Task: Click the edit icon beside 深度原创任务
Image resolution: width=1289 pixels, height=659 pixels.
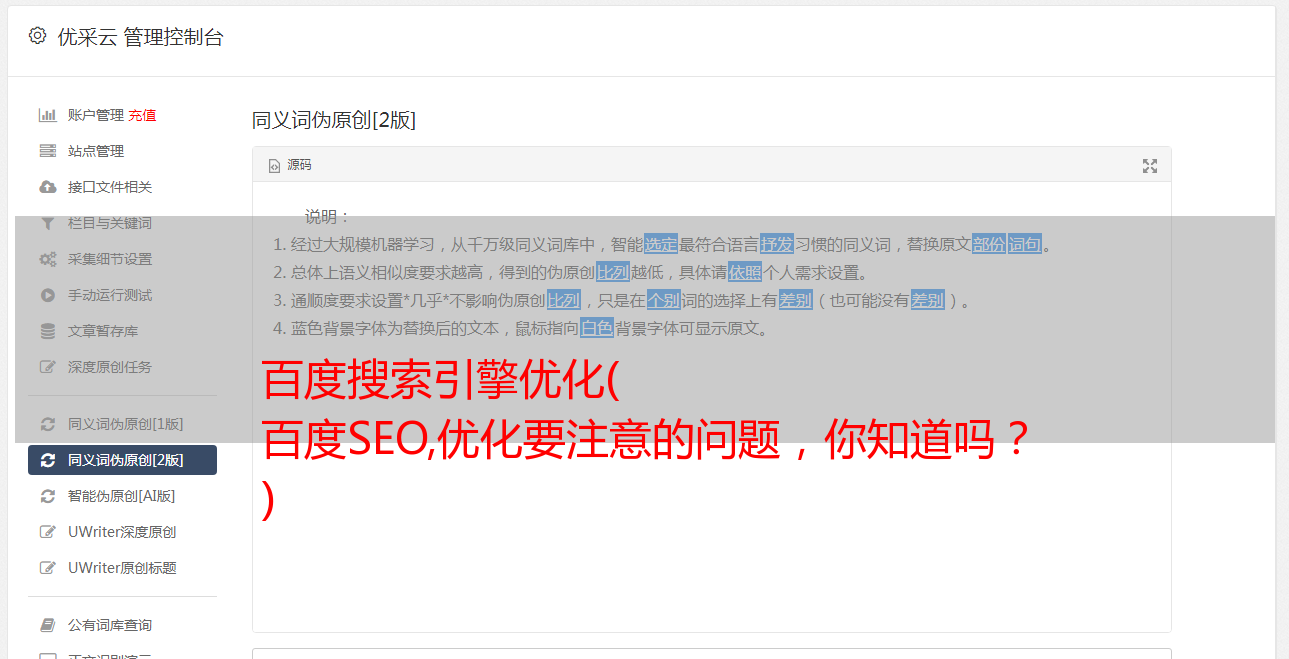Action: pyautogui.click(x=47, y=367)
